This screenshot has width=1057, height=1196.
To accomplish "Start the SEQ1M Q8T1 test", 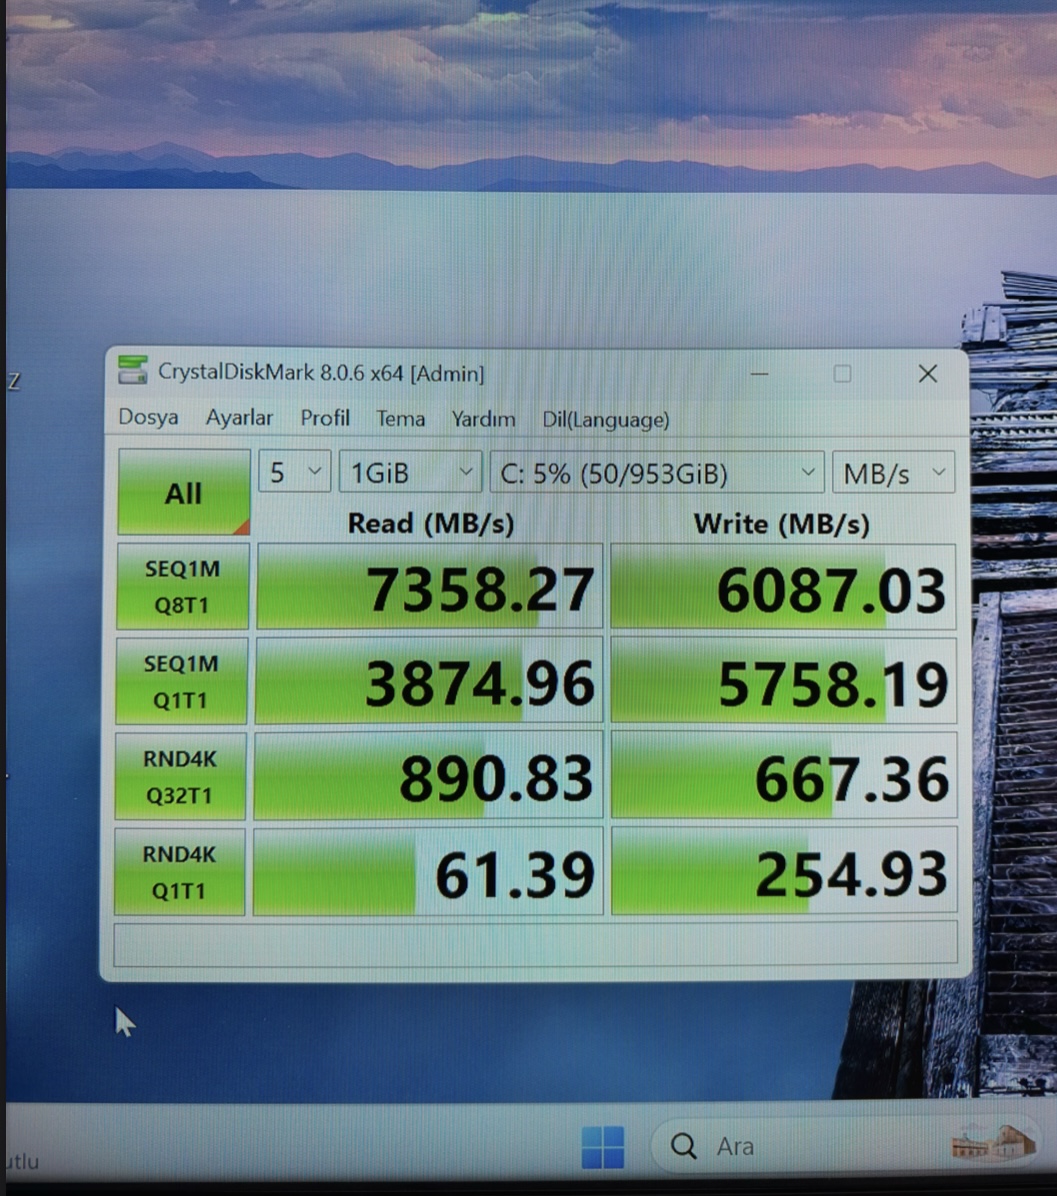I will 182,587.
